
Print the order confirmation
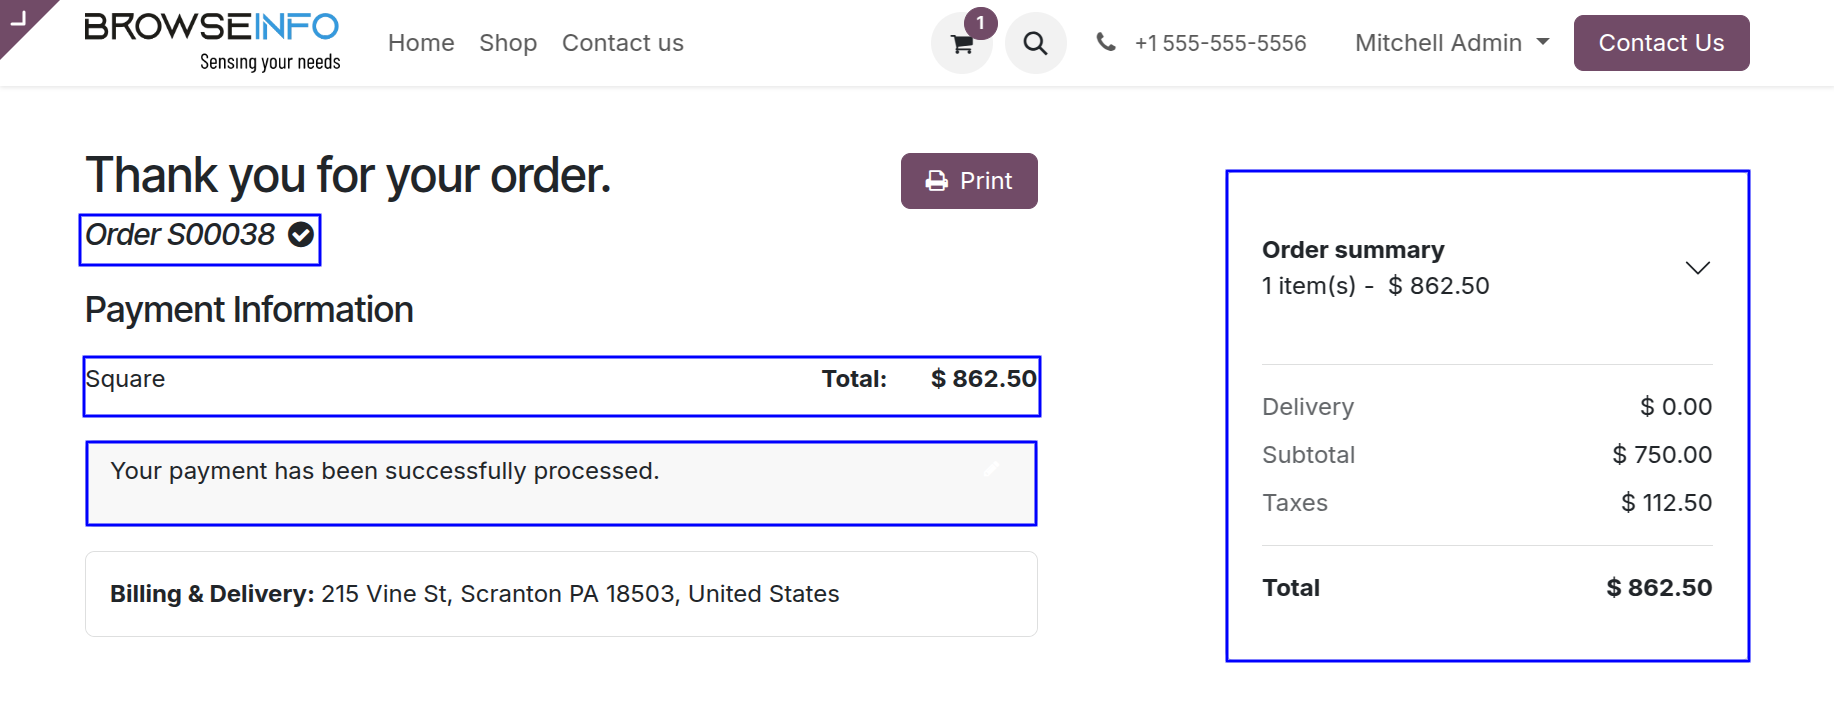[969, 181]
